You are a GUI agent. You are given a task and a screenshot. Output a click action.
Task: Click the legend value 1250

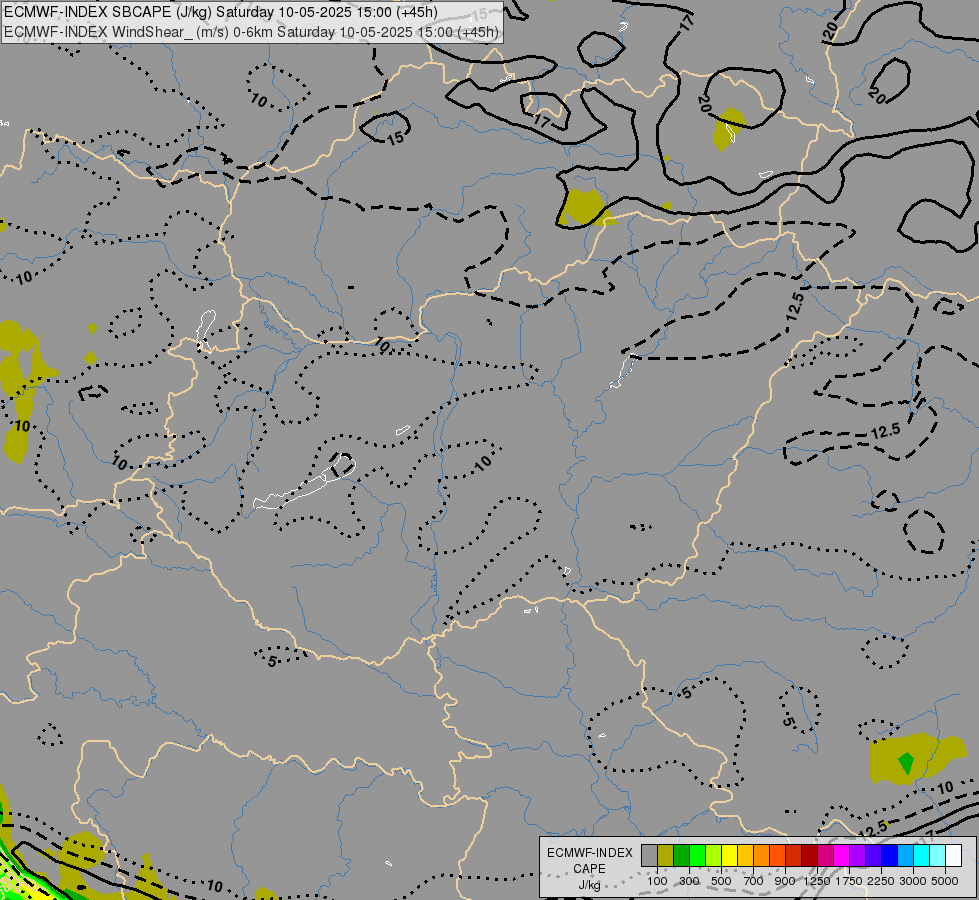[x=817, y=881]
